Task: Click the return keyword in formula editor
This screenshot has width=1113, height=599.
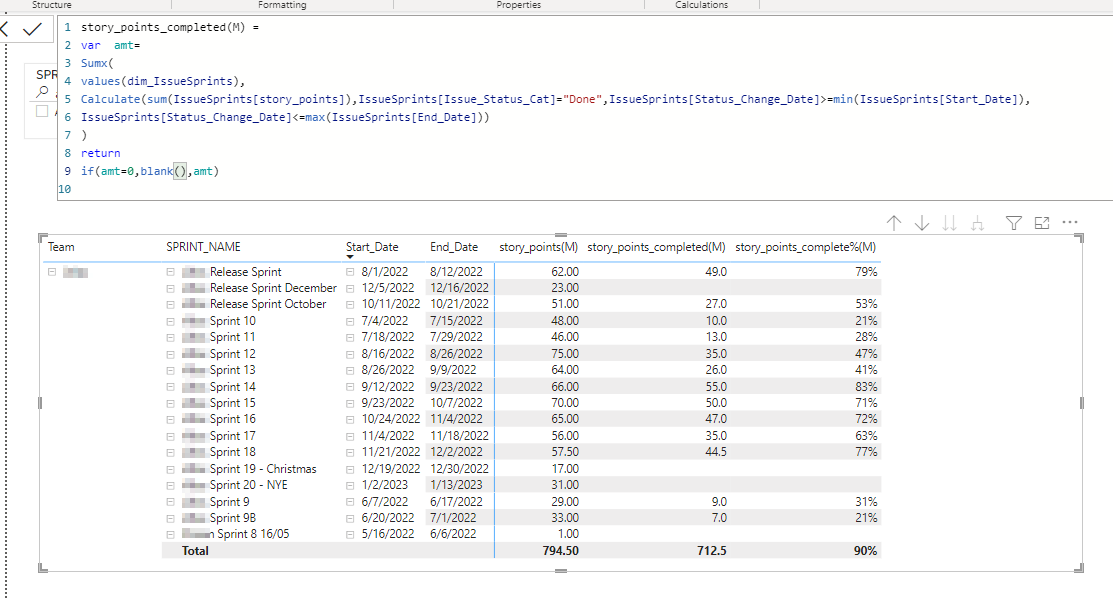Action: 100,153
